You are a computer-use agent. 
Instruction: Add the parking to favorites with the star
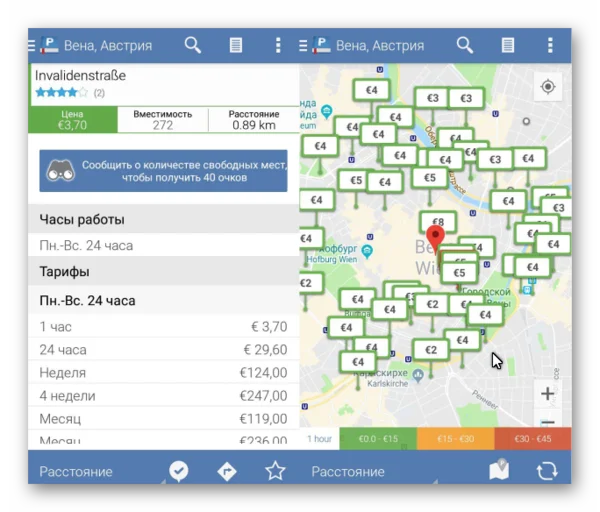point(275,471)
